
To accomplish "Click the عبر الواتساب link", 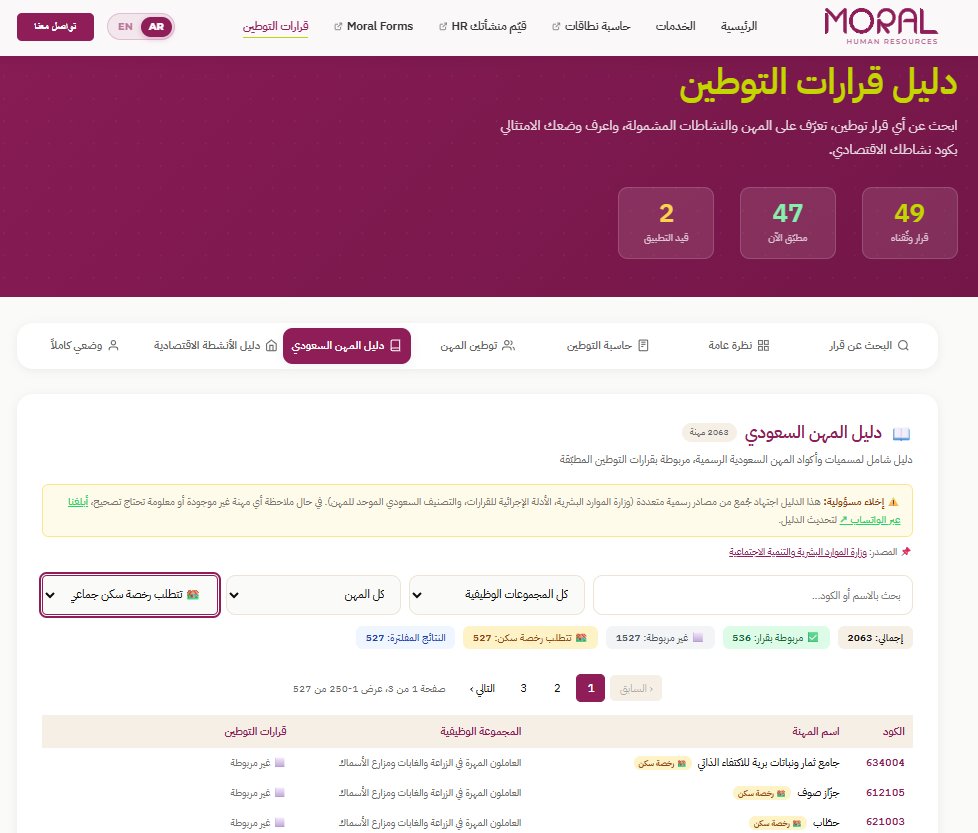I will coord(870,520).
